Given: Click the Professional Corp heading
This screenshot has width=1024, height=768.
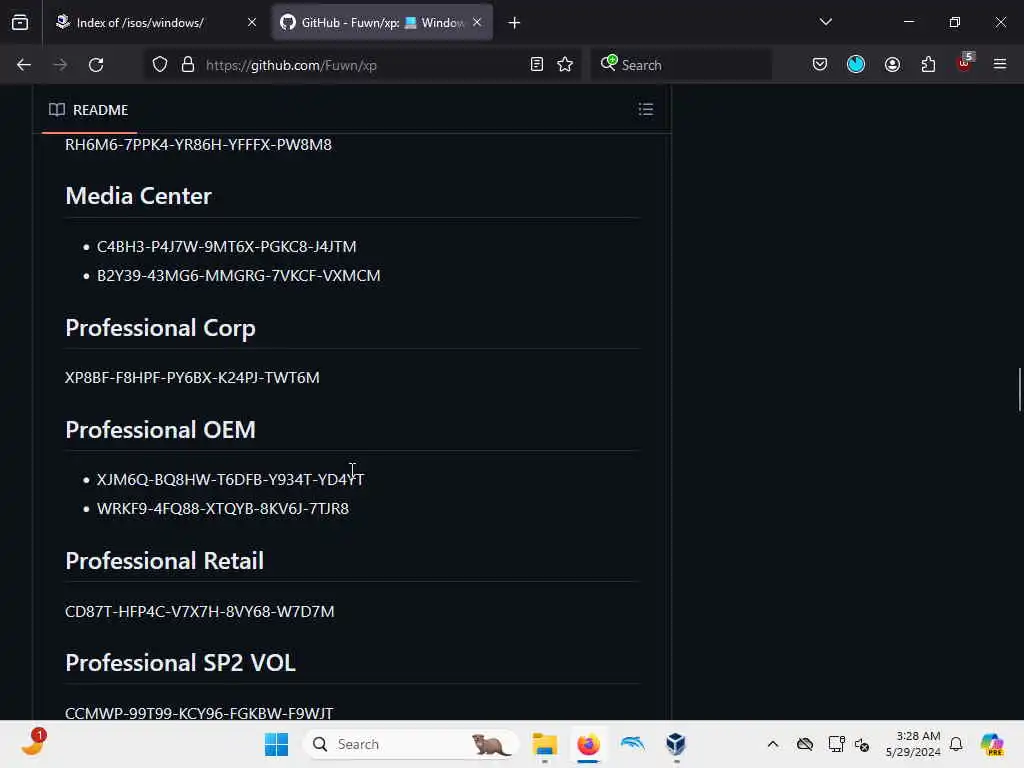Looking at the screenshot, I should tap(160, 328).
